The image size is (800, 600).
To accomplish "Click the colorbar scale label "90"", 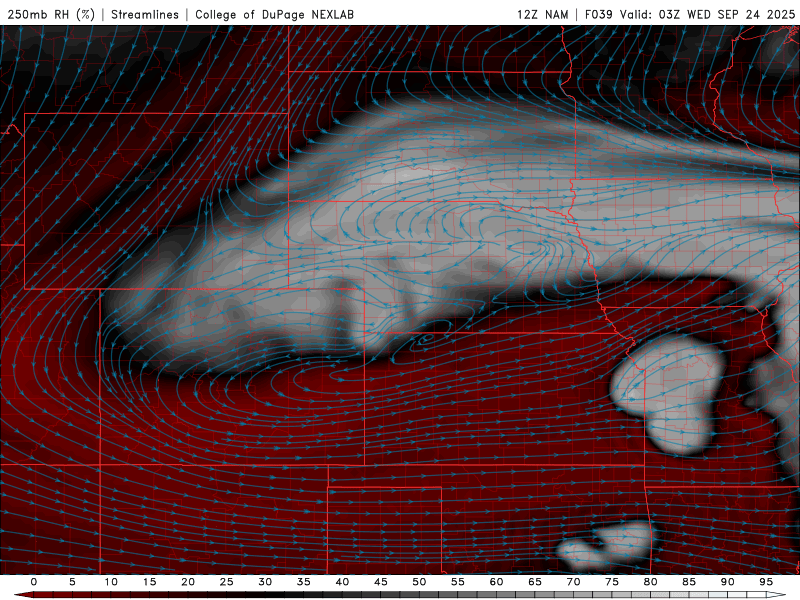I will tap(728, 582).
